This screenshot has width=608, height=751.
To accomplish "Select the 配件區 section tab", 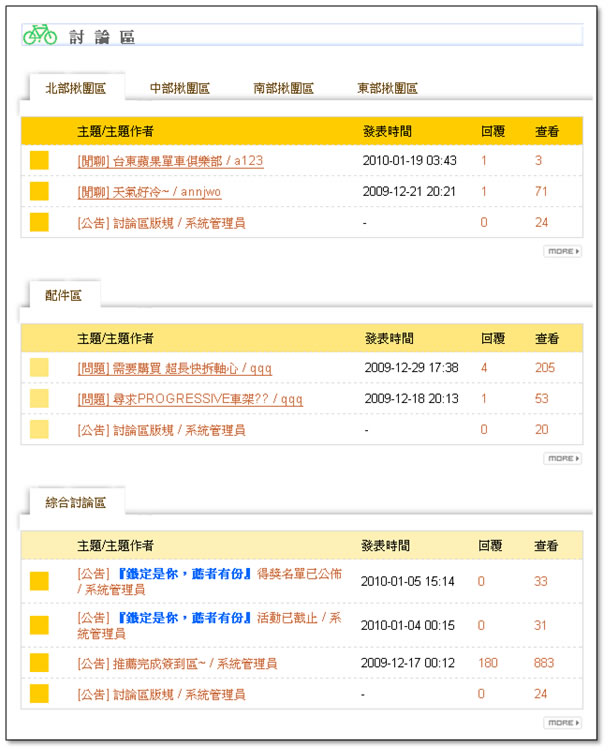I will [63, 295].
